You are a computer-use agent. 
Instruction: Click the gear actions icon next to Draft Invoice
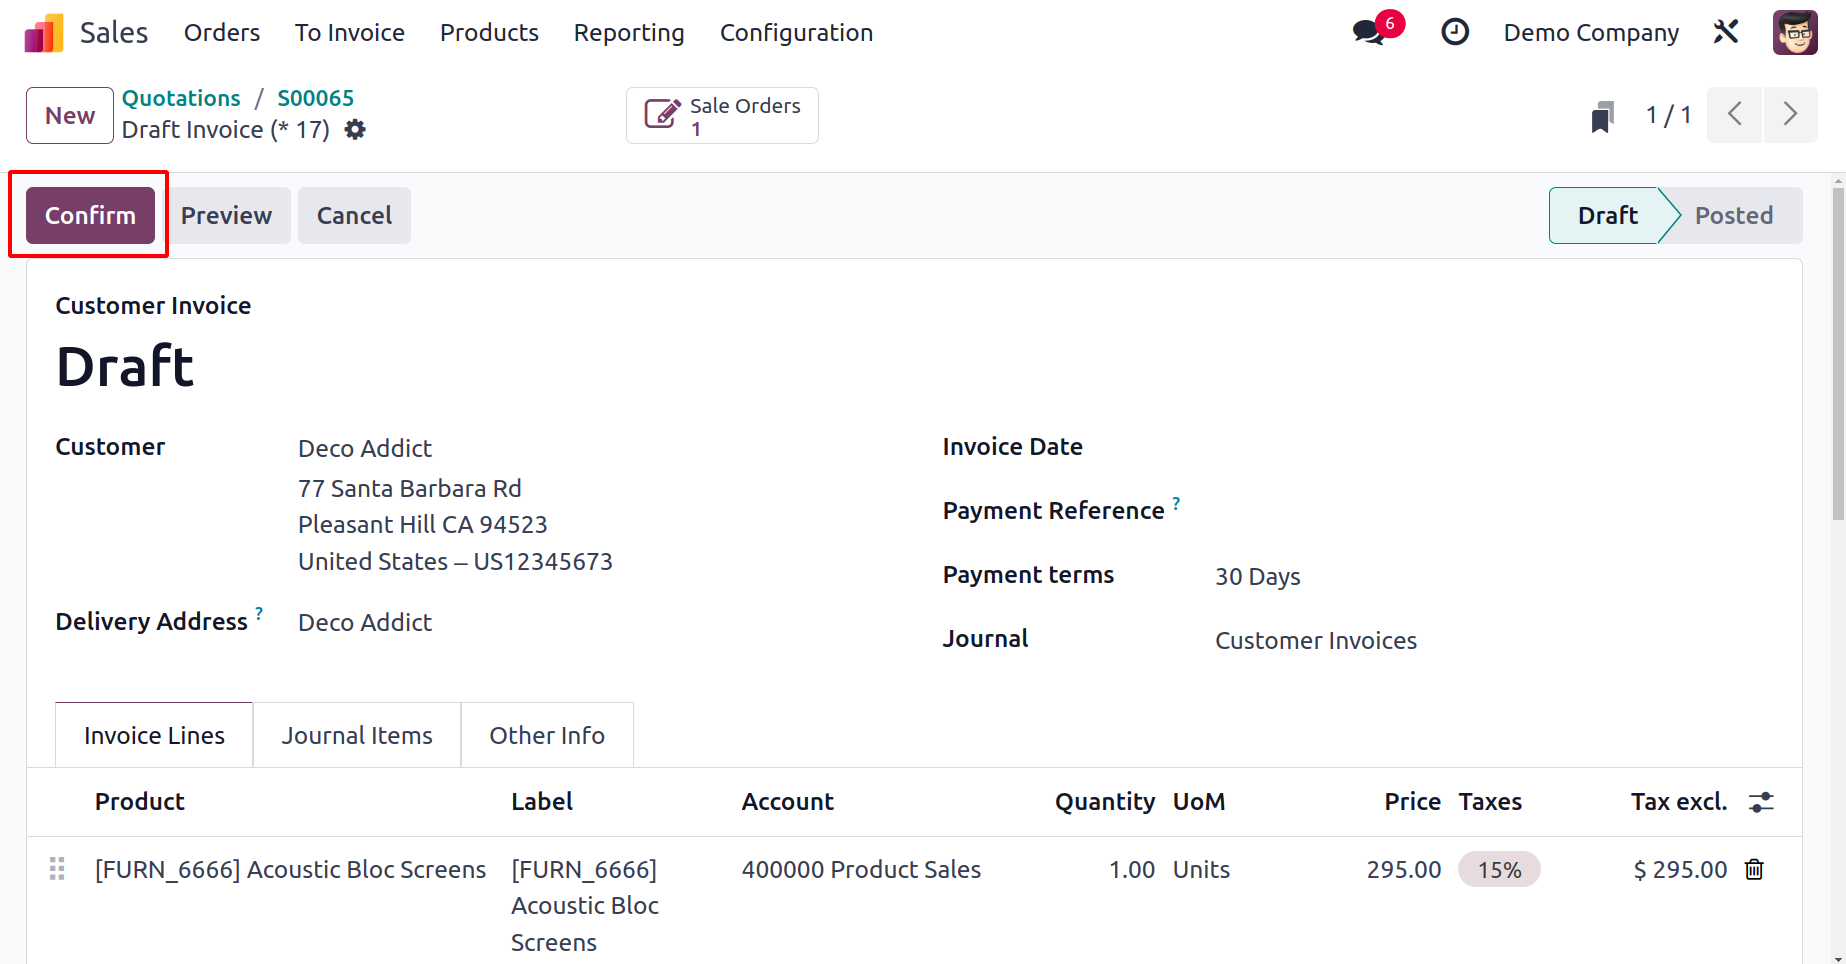click(355, 130)
